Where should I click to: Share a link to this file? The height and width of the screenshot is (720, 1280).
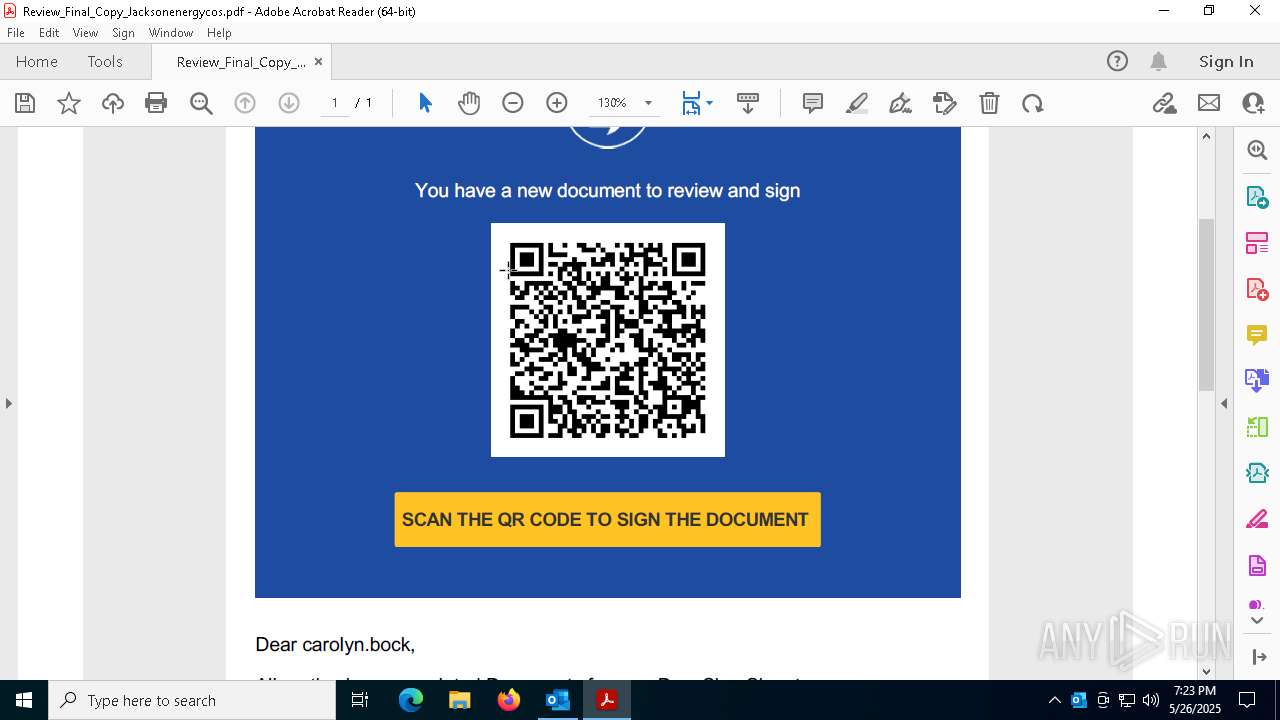(1164, 103)
